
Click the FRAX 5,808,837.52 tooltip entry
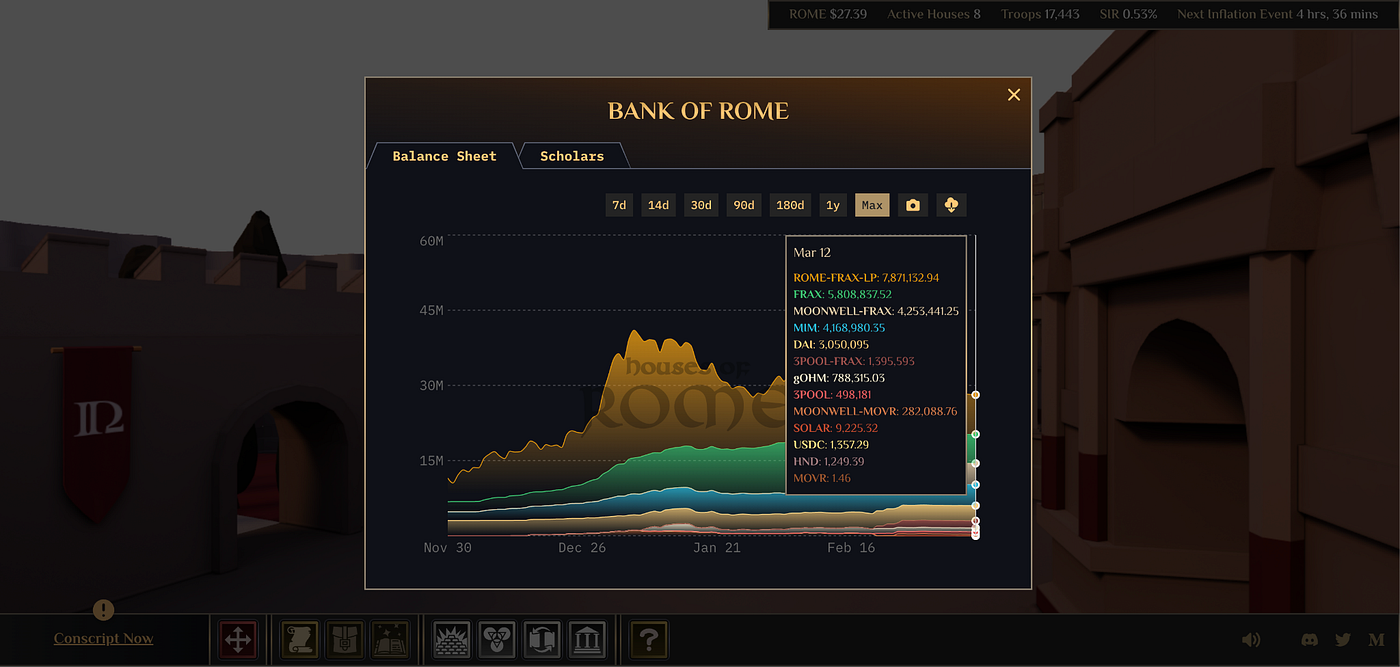coord(842,294)
